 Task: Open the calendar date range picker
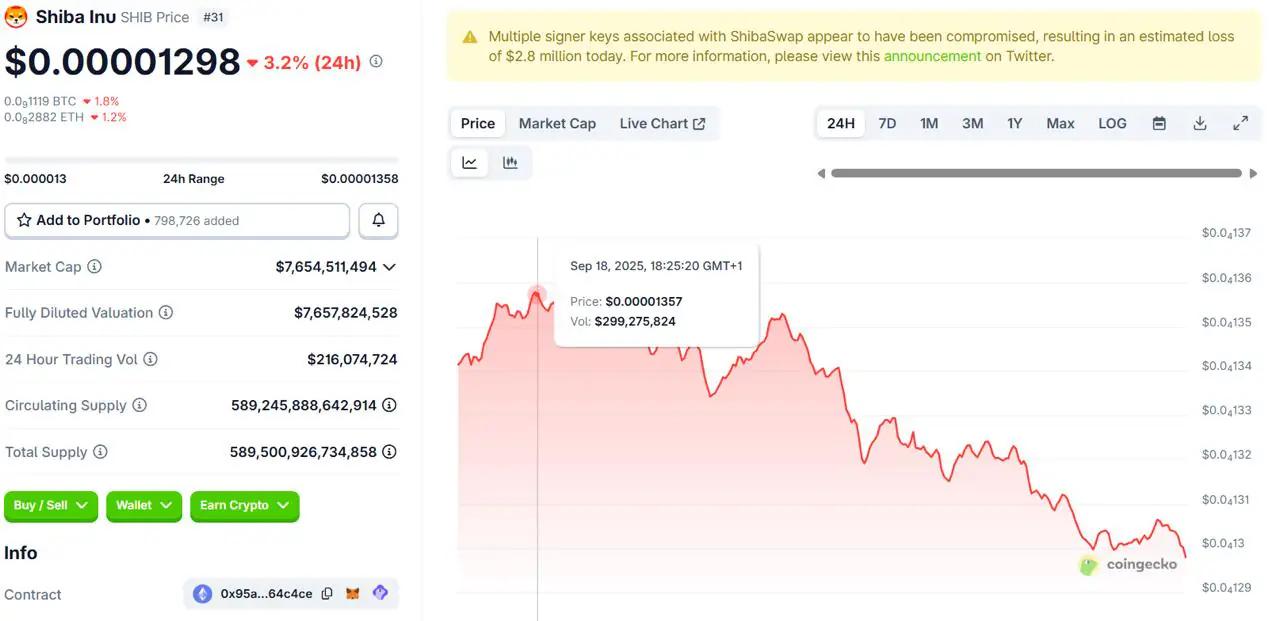pos(1159,123)
